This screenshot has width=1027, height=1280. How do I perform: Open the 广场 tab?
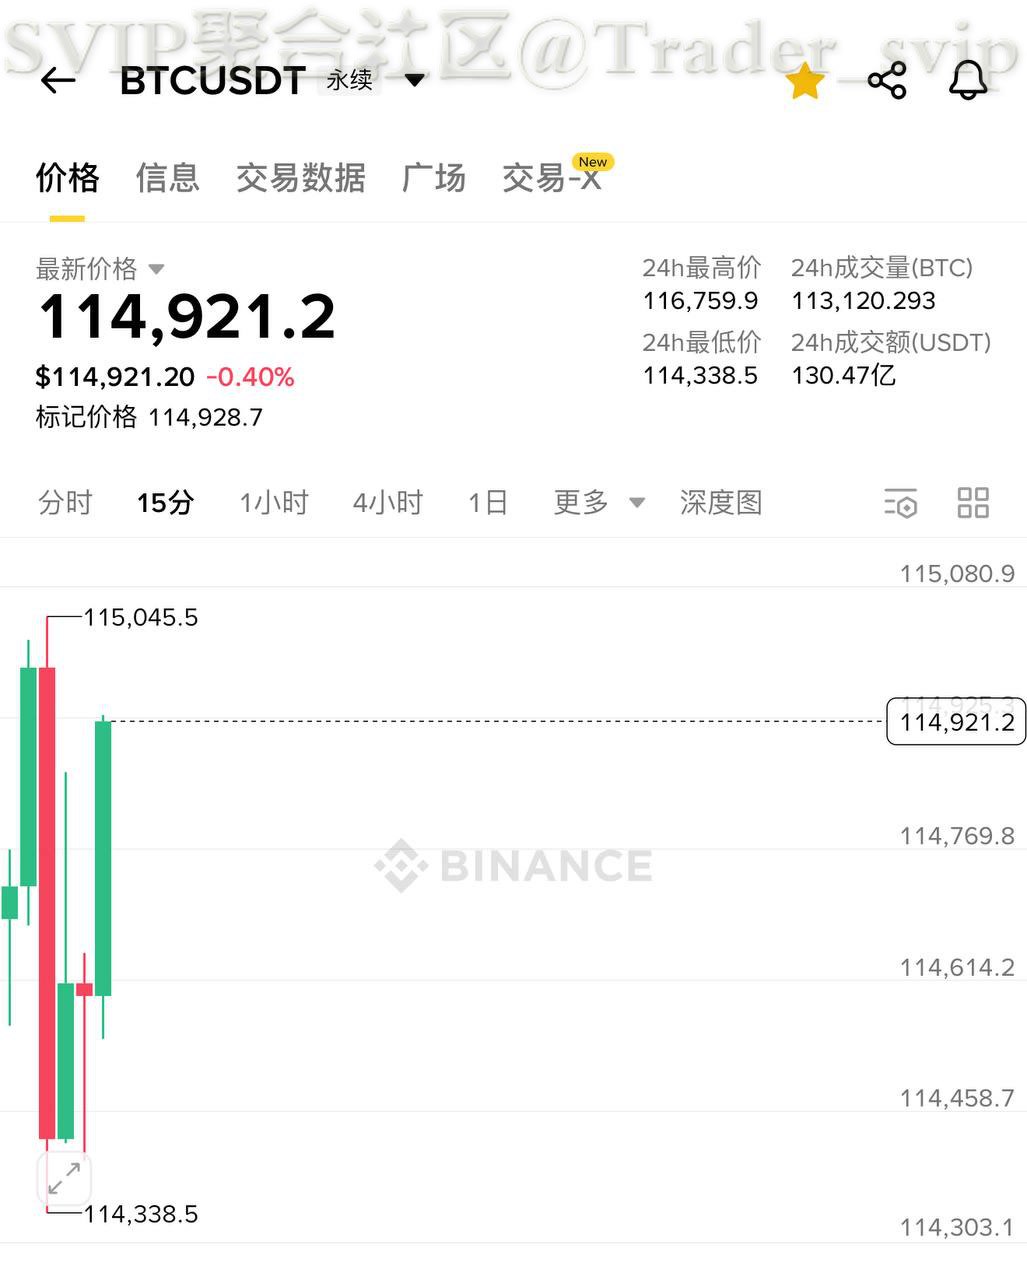pos(433,178)
